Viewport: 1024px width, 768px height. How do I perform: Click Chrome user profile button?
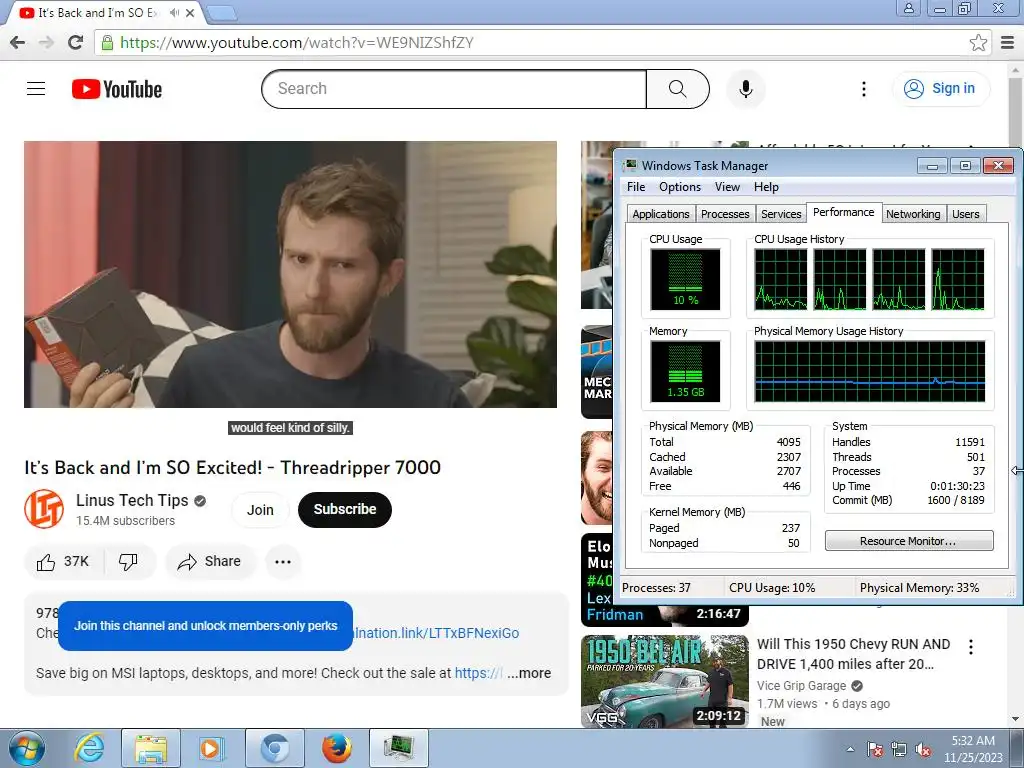point(908,8)
